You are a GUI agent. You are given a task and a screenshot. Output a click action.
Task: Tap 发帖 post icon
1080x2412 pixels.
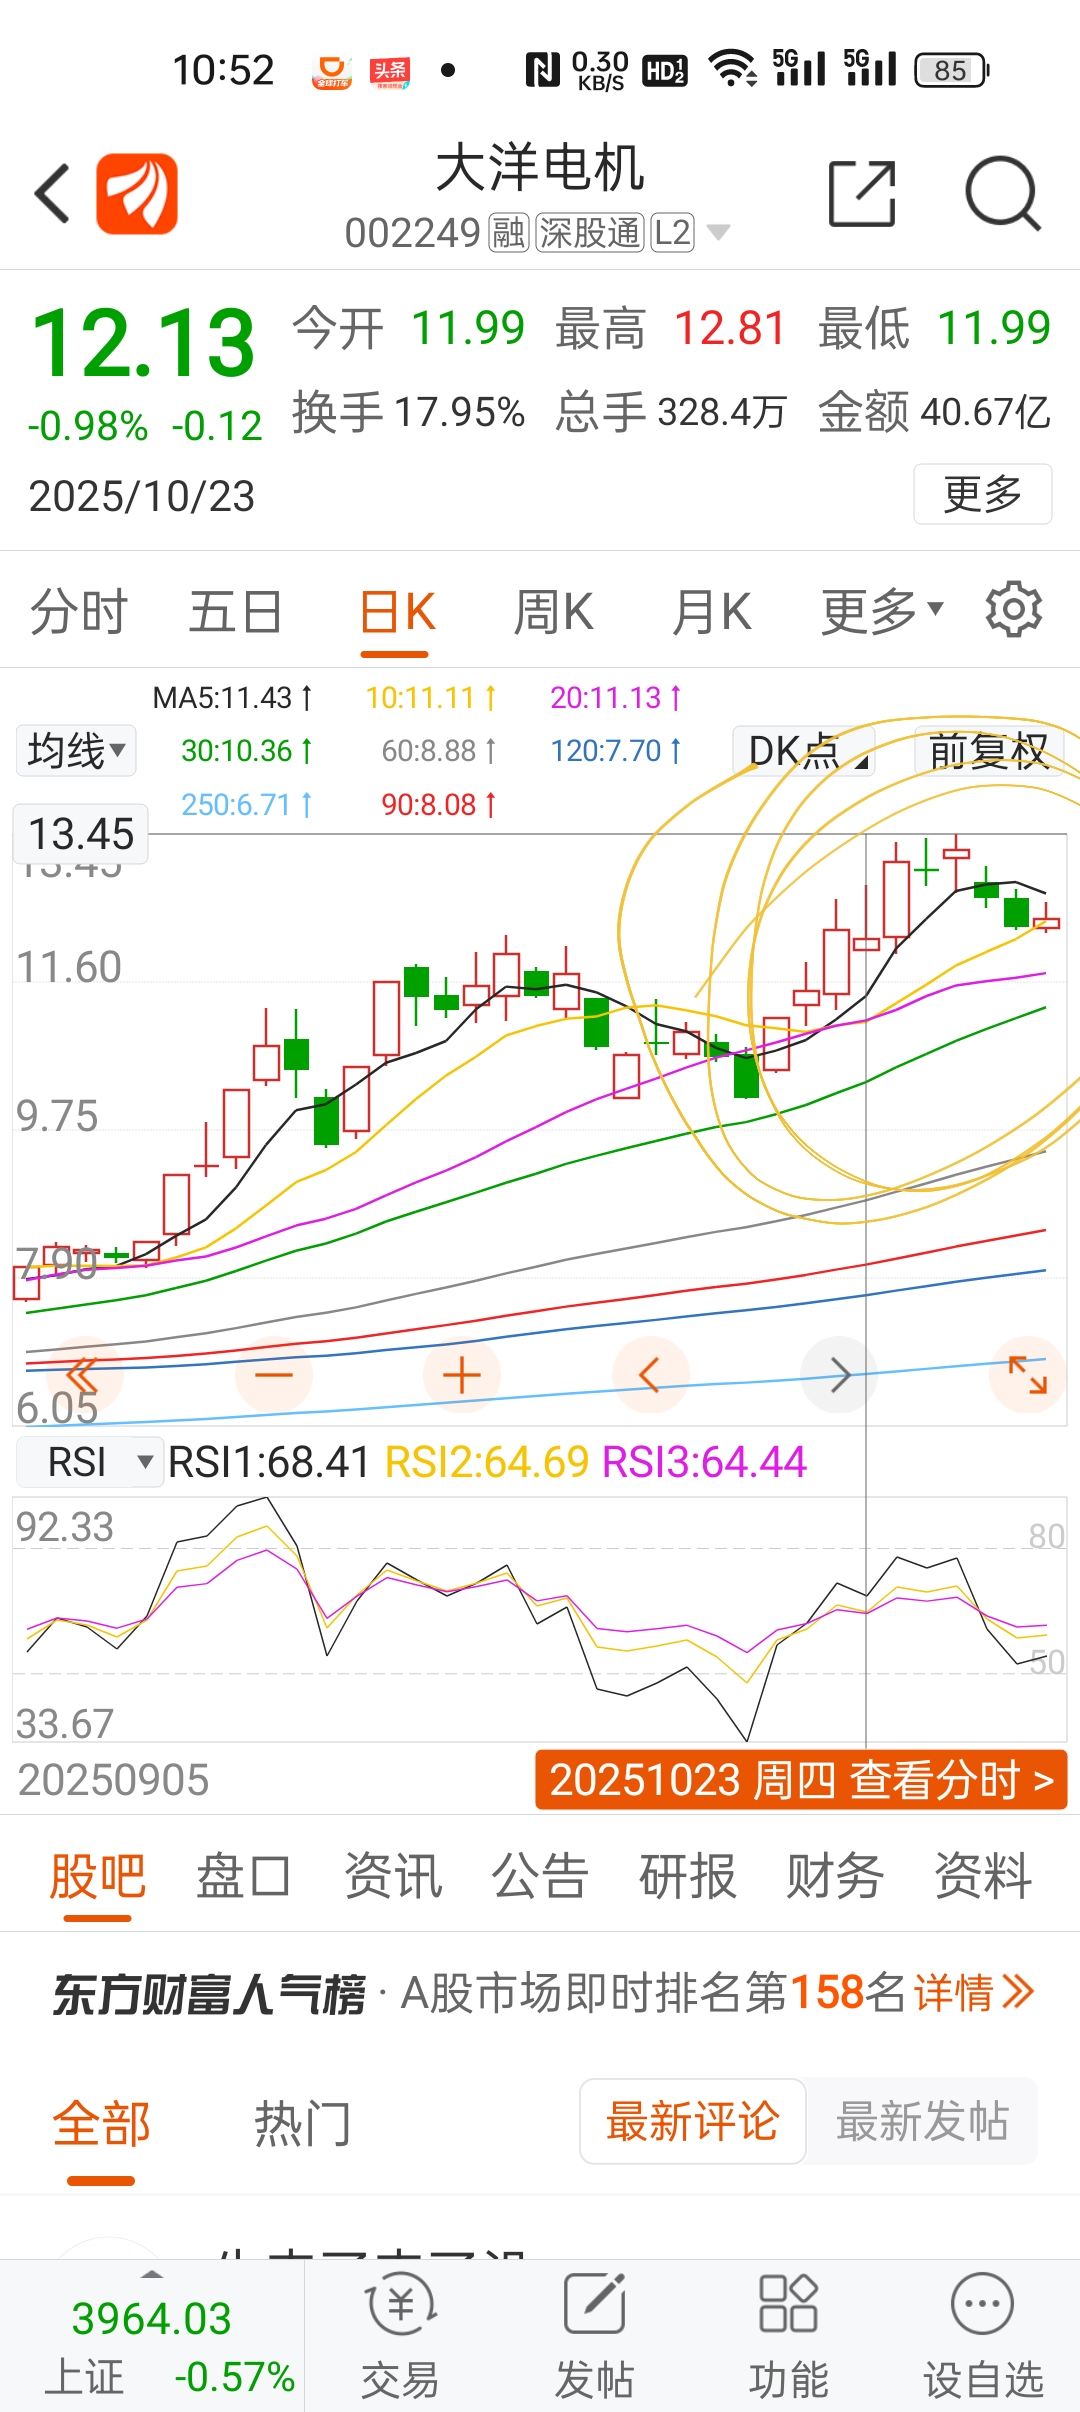click(594, 2336)
